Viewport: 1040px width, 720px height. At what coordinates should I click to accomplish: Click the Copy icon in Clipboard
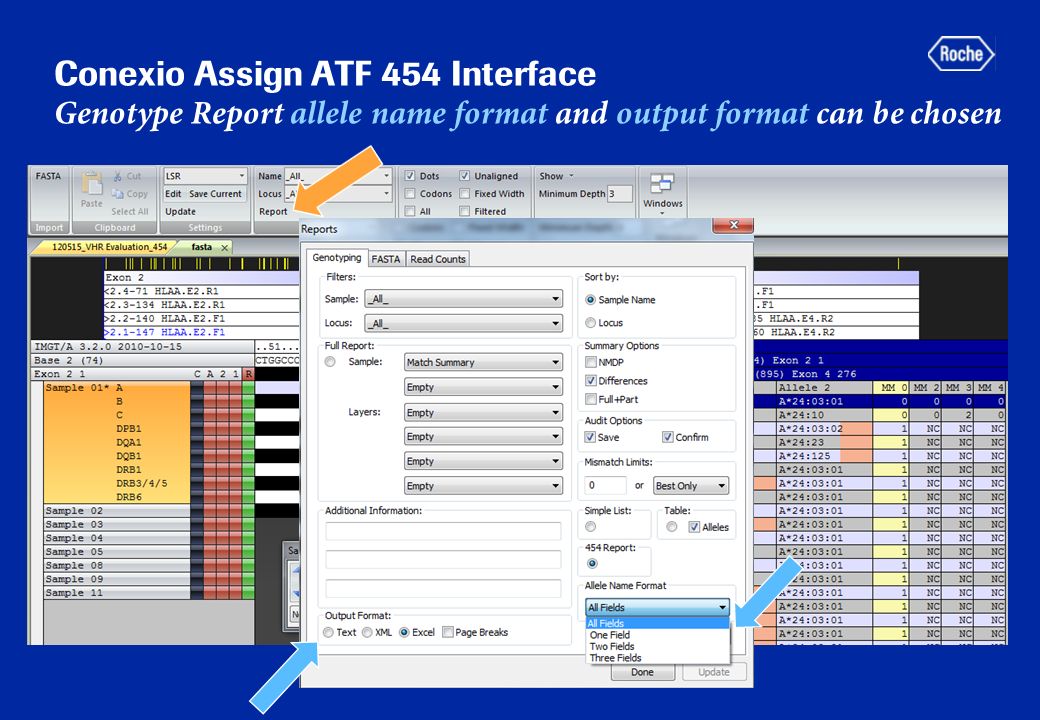118,194
